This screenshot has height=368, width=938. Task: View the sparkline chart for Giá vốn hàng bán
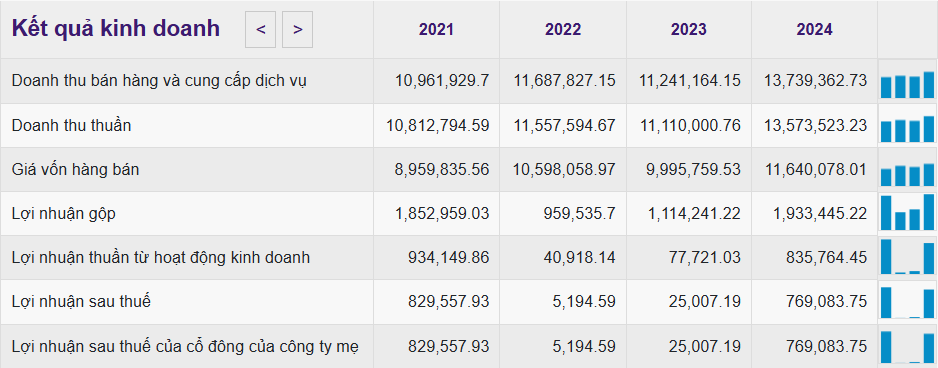pos(907,172)
